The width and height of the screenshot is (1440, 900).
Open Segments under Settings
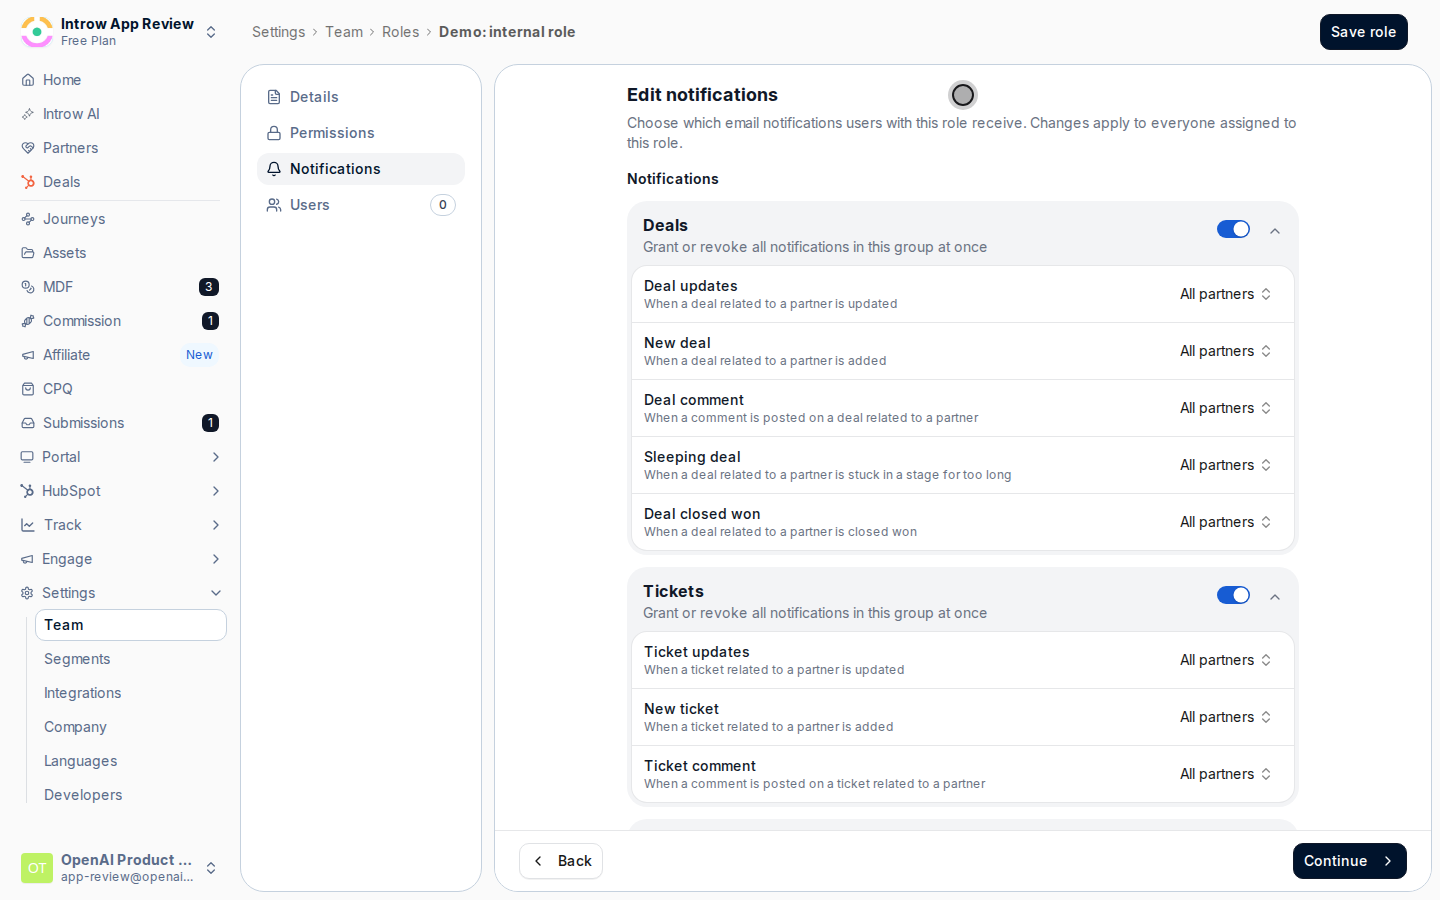coord(77,659)
